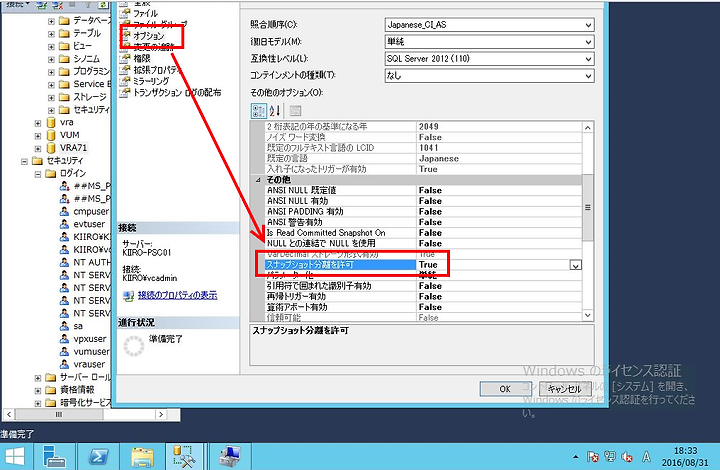Click the refresh icon in the Object Explorer toolbar

(104, 5)
